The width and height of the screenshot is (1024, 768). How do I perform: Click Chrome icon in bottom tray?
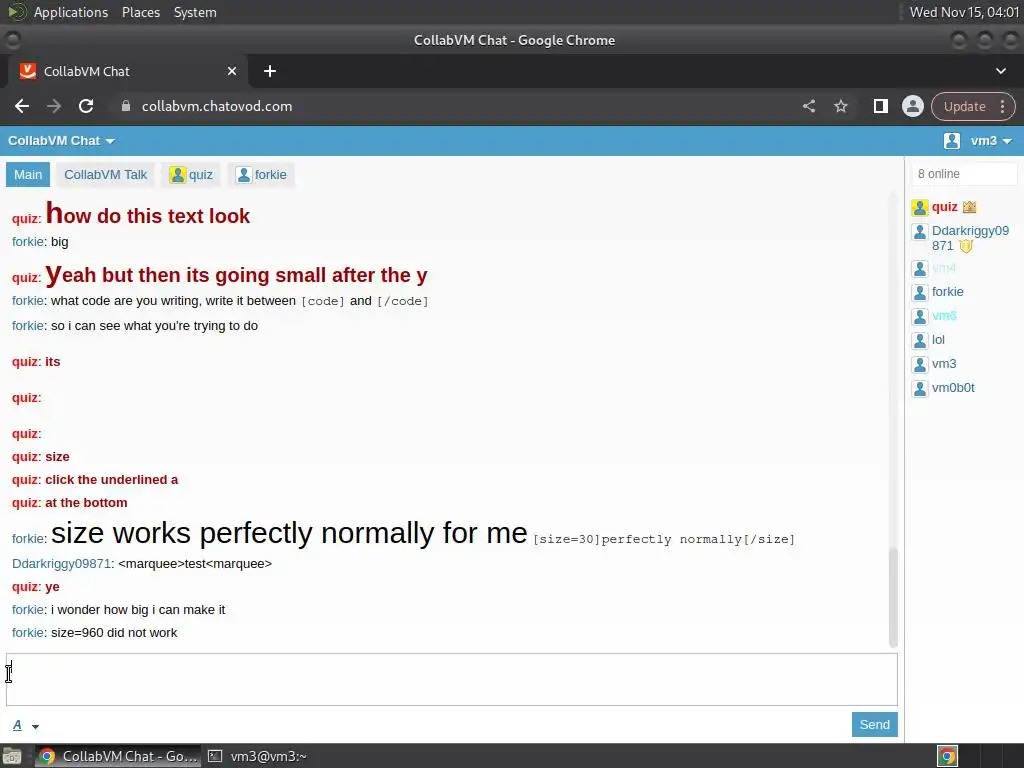[947, 756]
